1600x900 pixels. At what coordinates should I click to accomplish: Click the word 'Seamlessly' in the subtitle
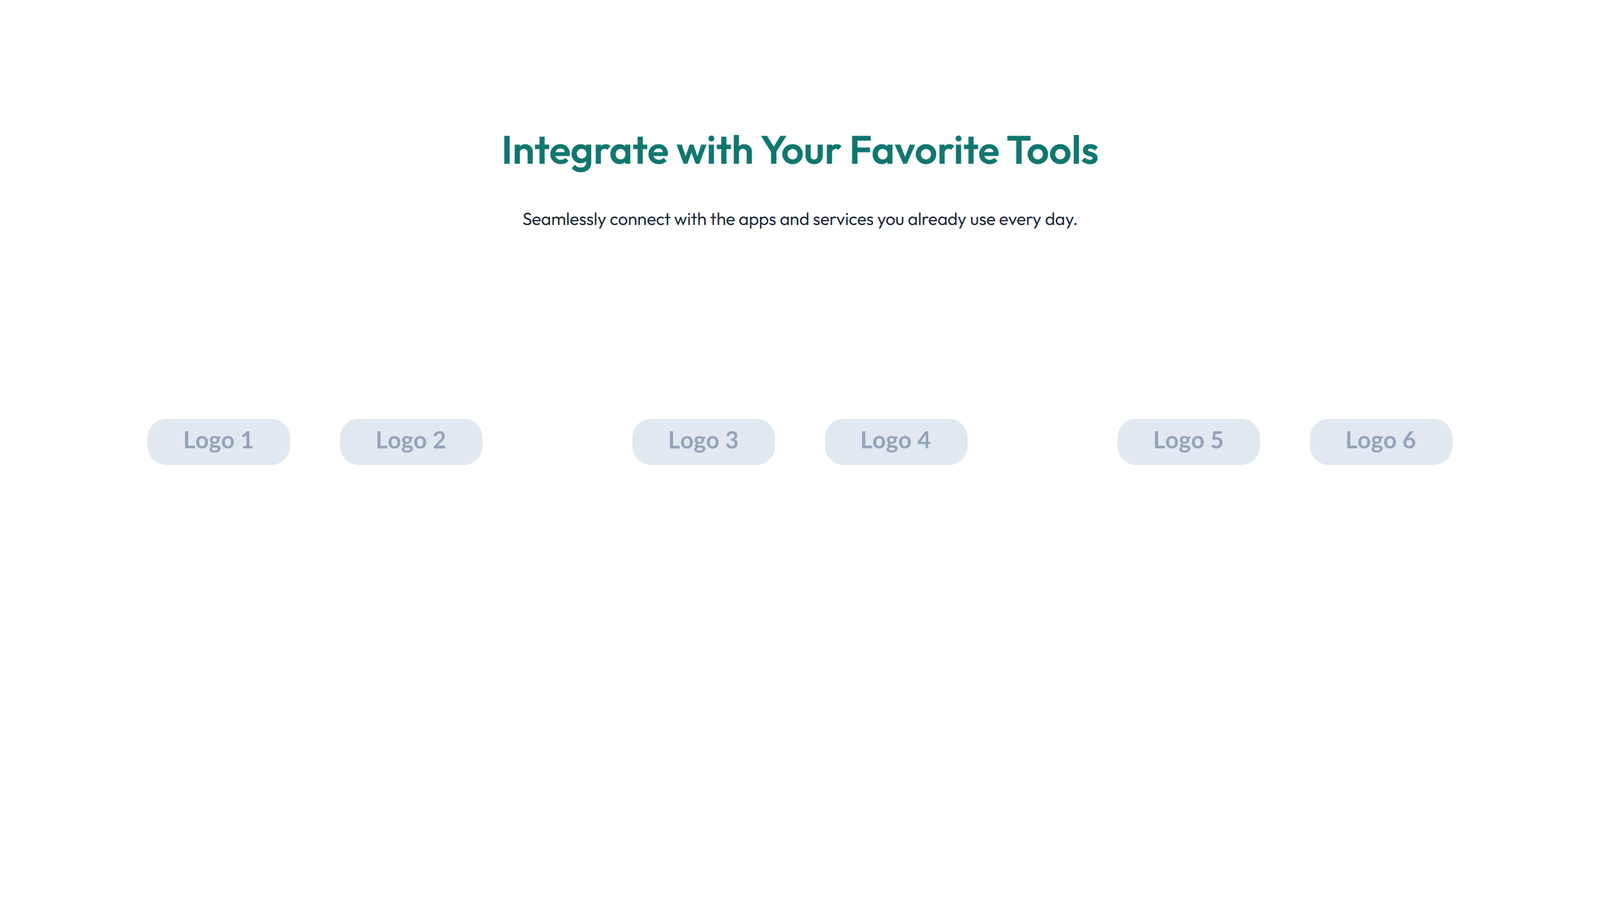pyautogui.click(x=562, y=219)
